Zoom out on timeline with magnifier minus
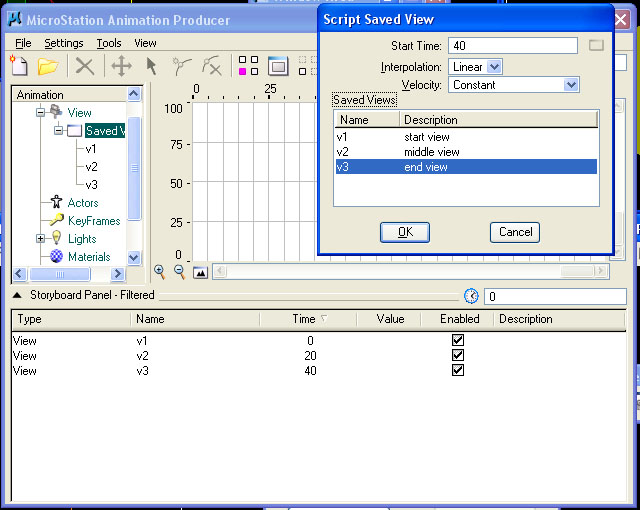Image resolution: width=640 pixels, height=510 pixels. [x=180, y=272]
